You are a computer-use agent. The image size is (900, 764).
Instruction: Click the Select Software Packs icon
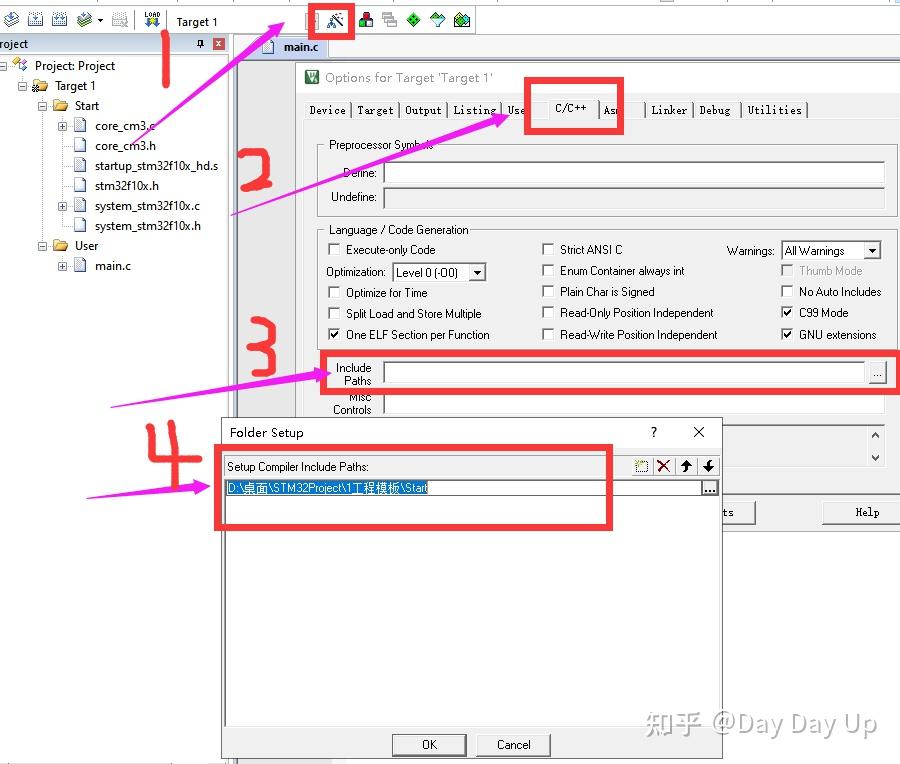pyautogui.click(x=437, y=21)
